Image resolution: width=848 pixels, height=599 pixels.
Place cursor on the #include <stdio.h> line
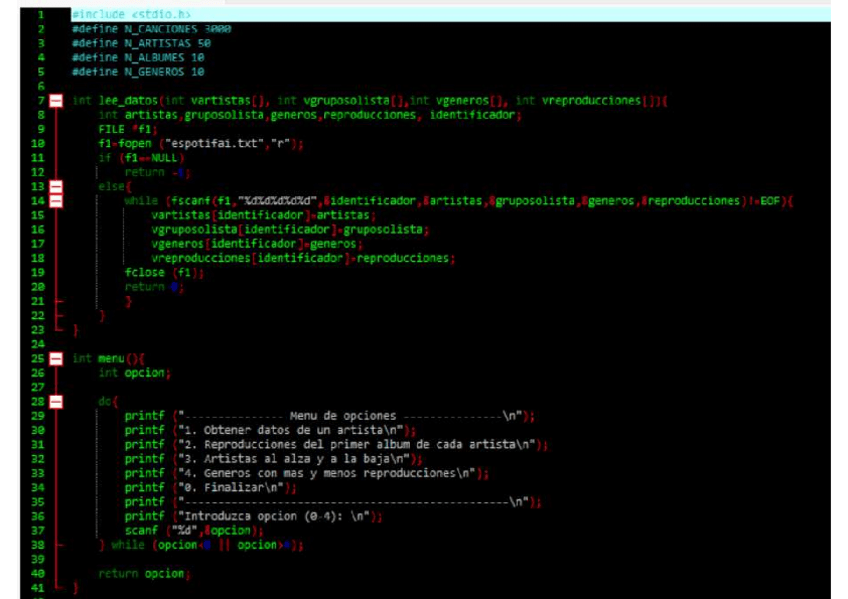[131, 16]
